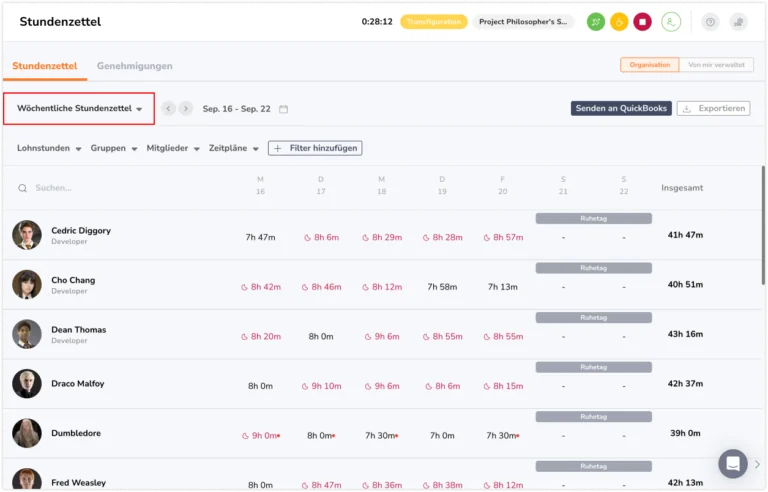Click the search magnifier icon
Image resolution: width=768 pixels, height=492 pixels.
(x=23, y=188)
